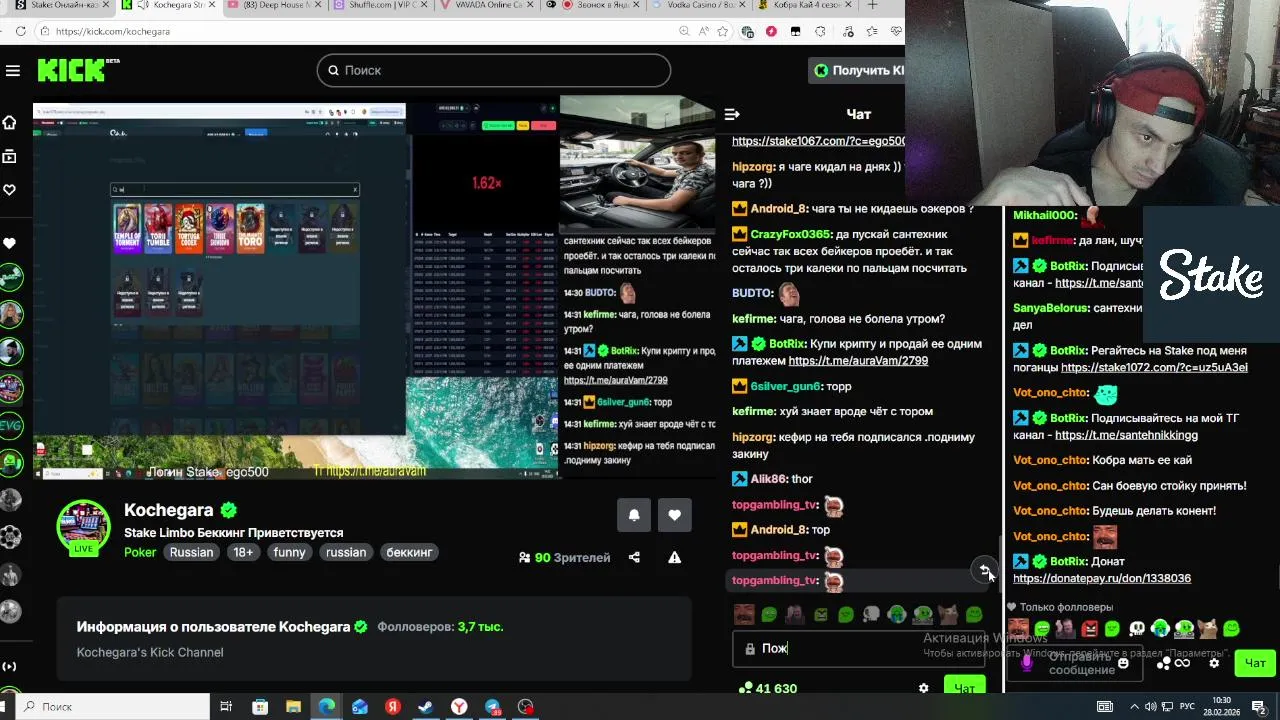Refresh the page
The width and height of the screenshot is (1280, 720).
tap(22, 31)
